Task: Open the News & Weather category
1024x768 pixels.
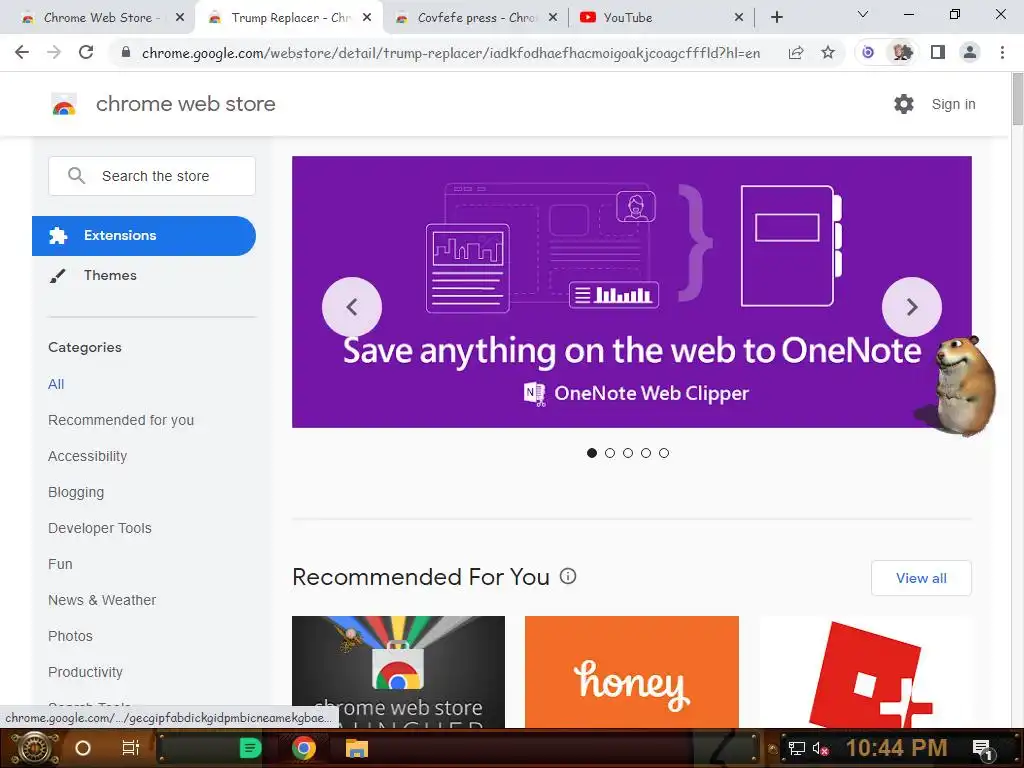Action: [x=102, y=600]
